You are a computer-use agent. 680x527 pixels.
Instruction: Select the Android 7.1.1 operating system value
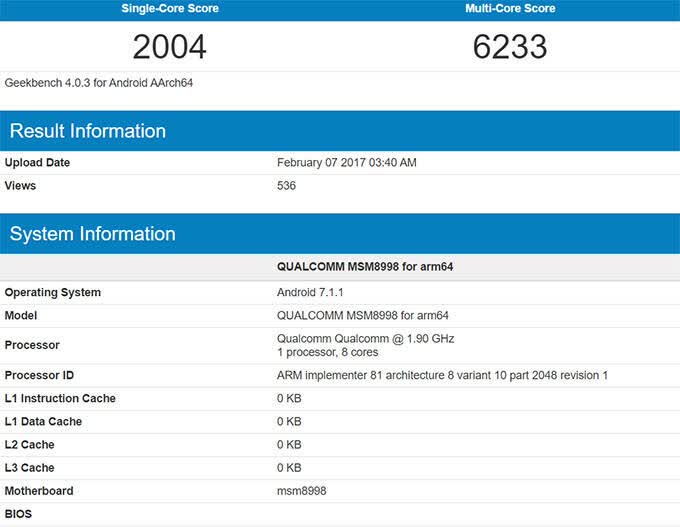(310, 292)
